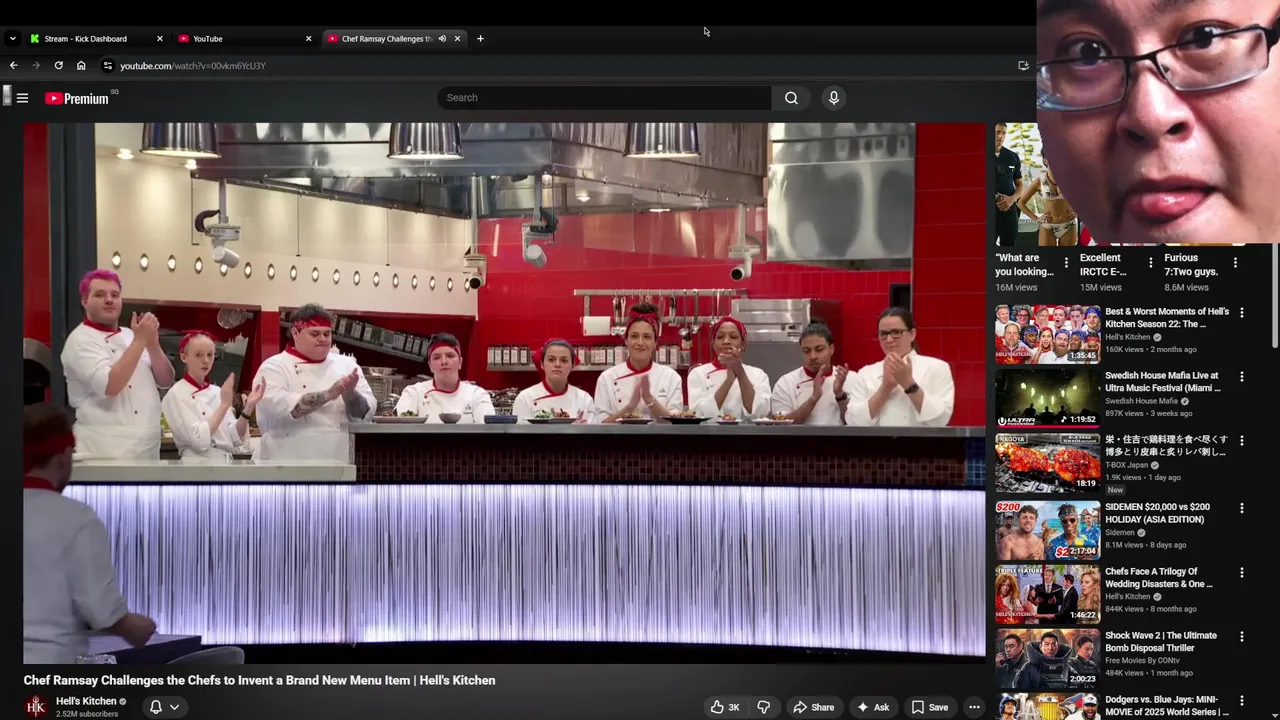Screen dimensions: 1280x720
Task: Click the 'Chef Ramsay Challenges the Chefs' video title
Action: pos(259,680)
